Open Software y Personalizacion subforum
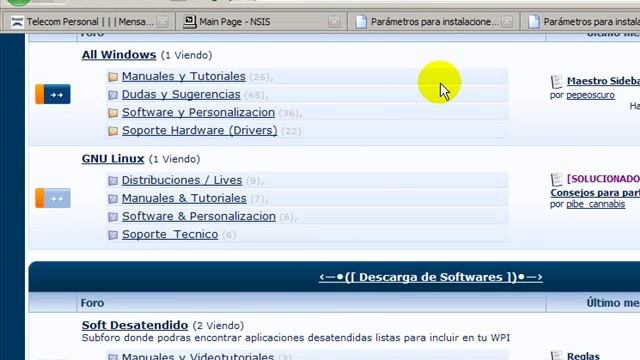The image size is (640, 360). click(198, 112)
